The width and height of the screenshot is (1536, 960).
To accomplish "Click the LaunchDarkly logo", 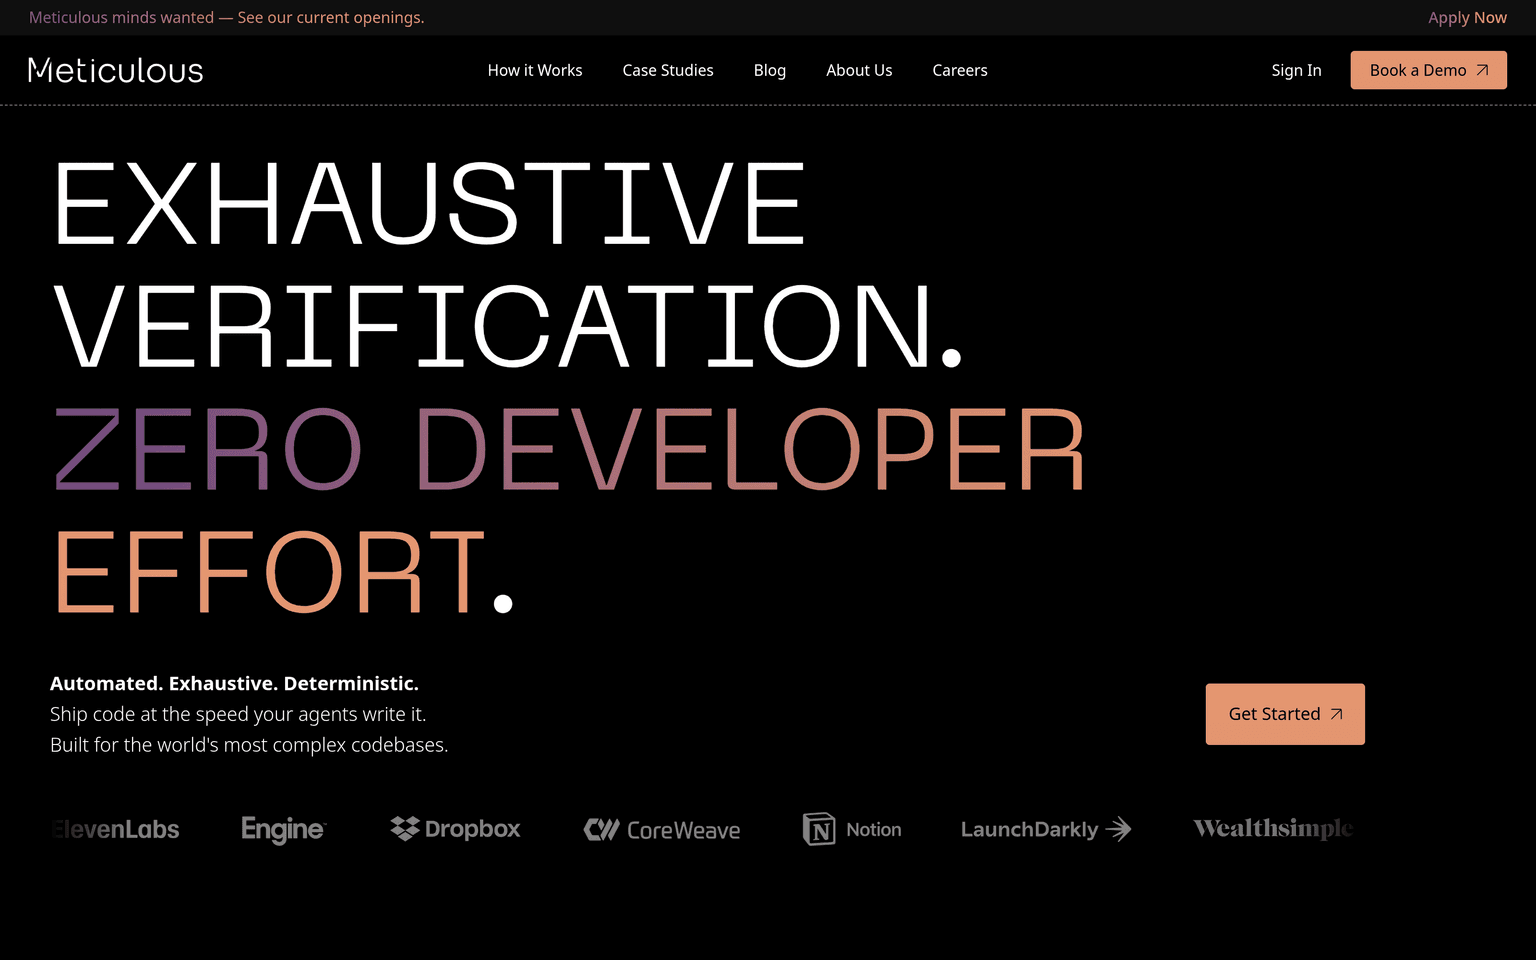I will (x=1046, y=829).
